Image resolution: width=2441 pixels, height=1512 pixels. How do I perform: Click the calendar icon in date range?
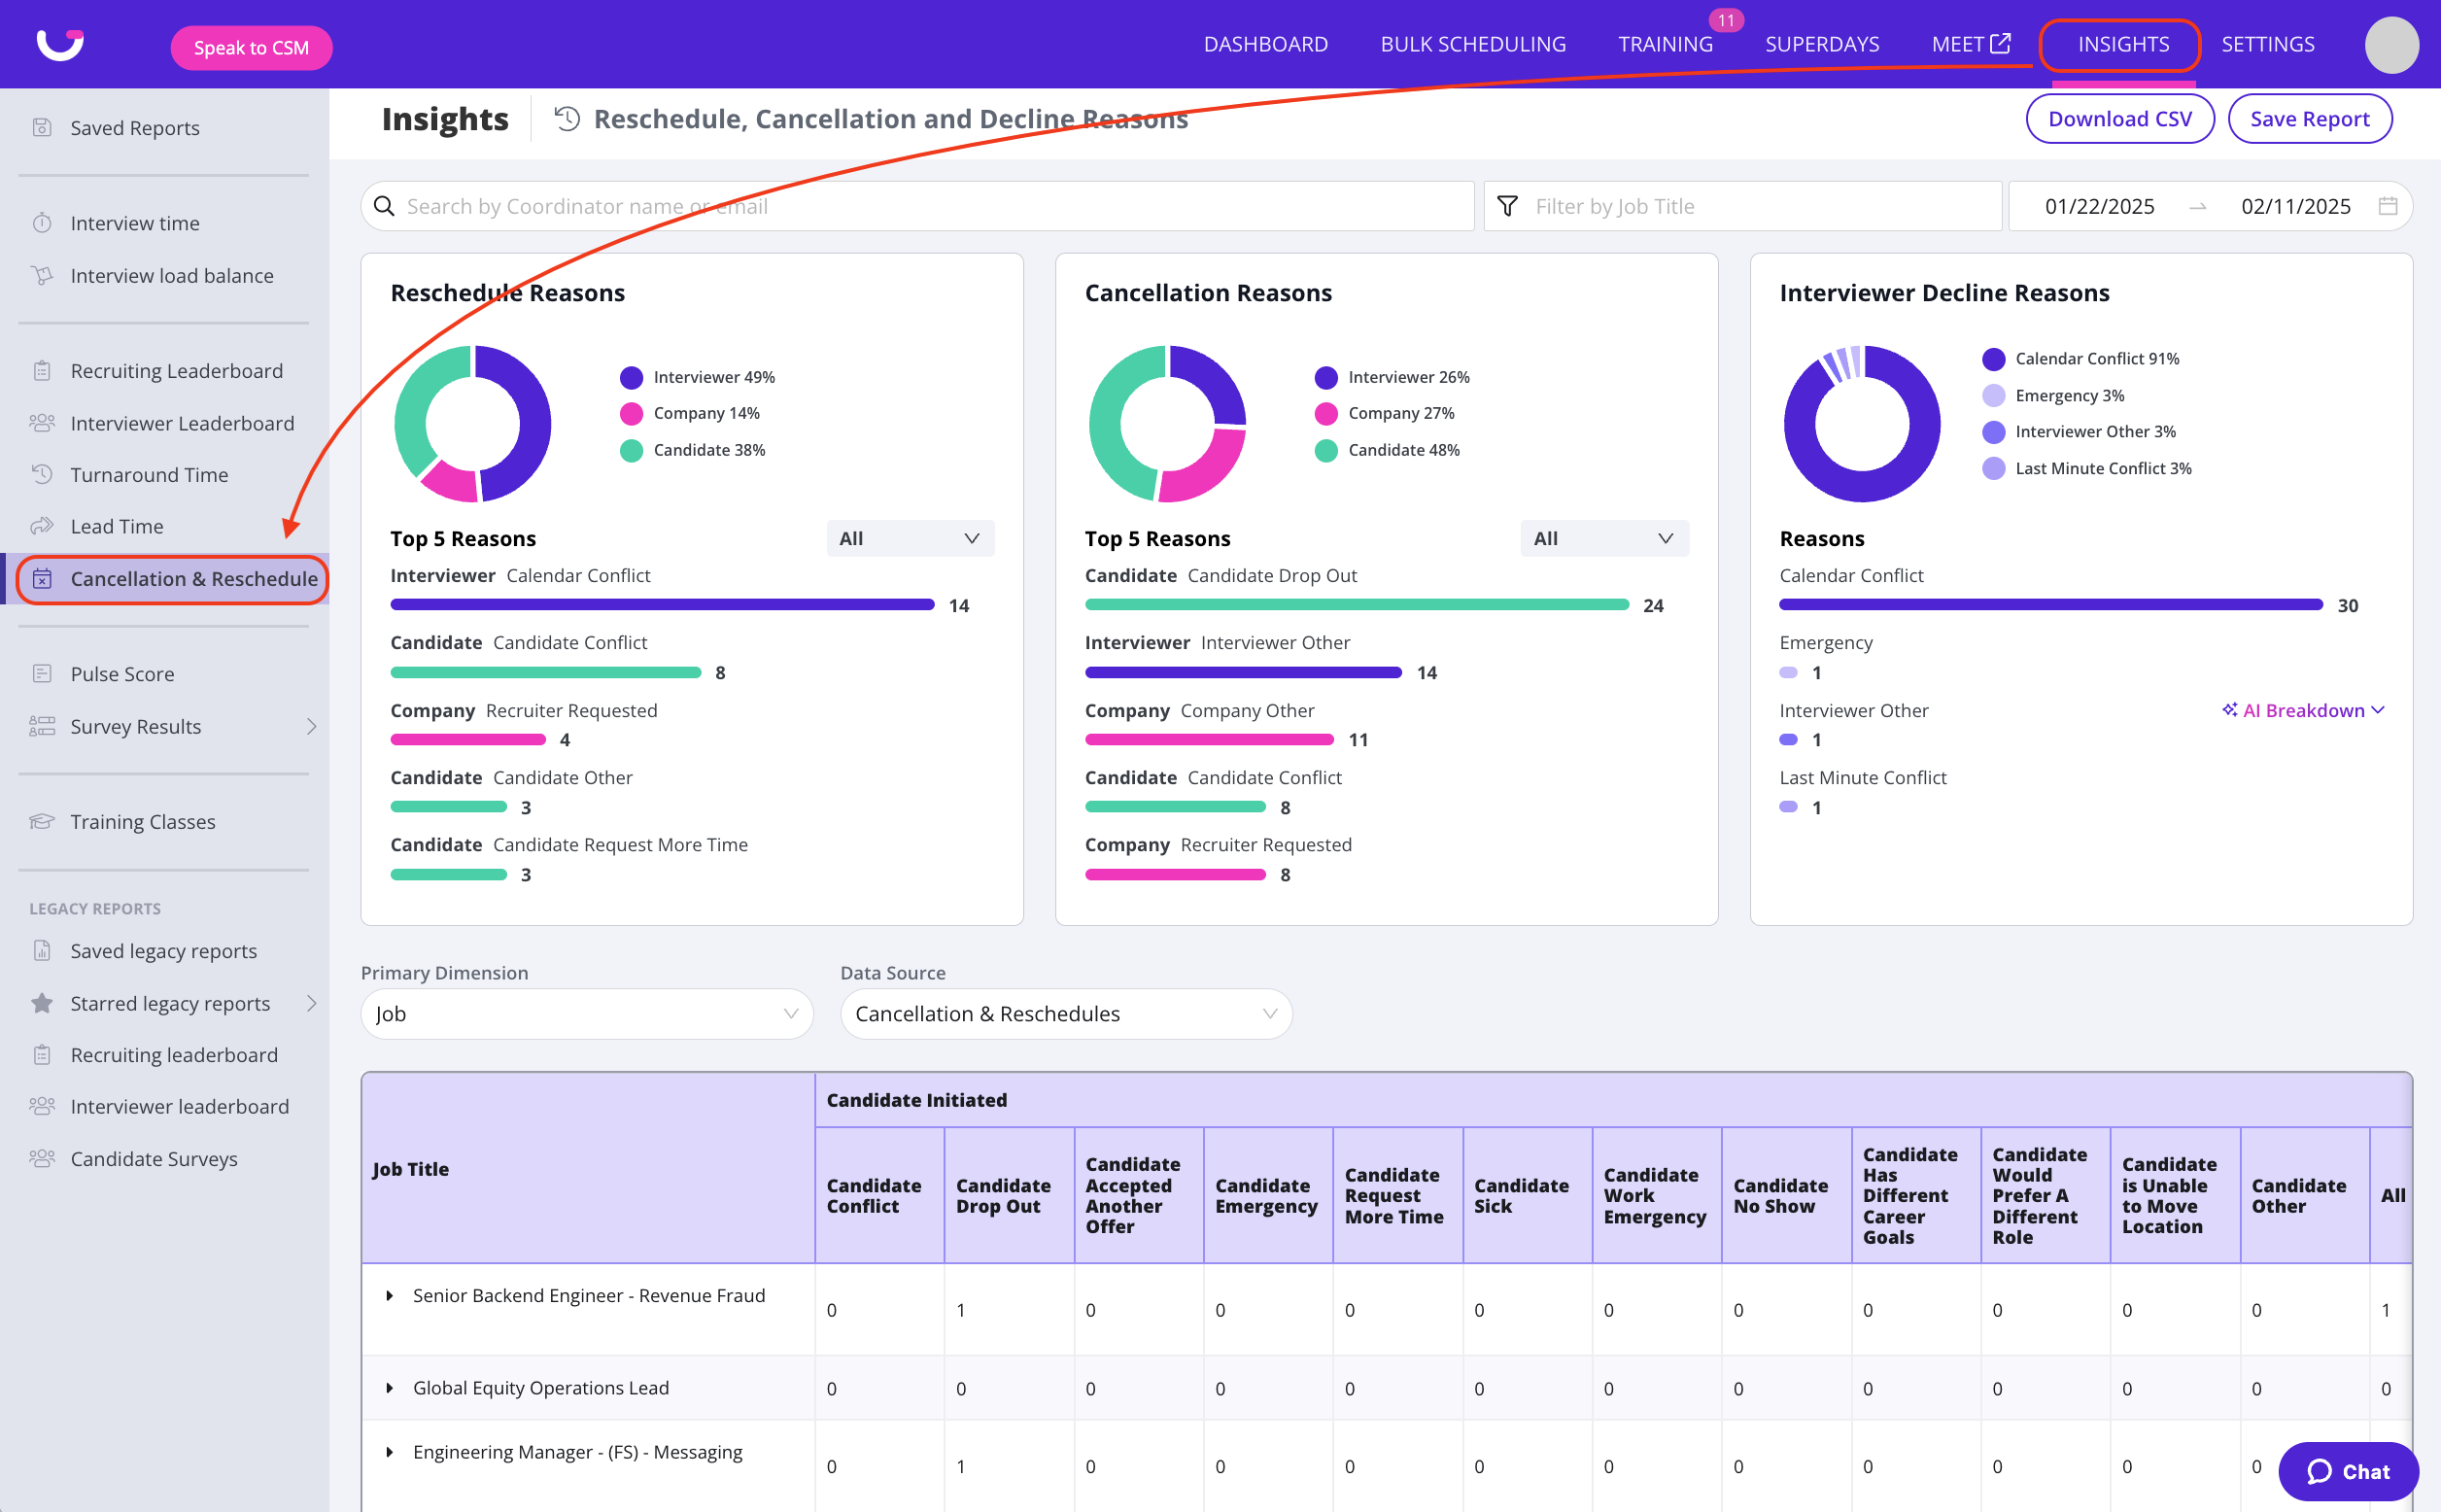tap(2387, 206)
